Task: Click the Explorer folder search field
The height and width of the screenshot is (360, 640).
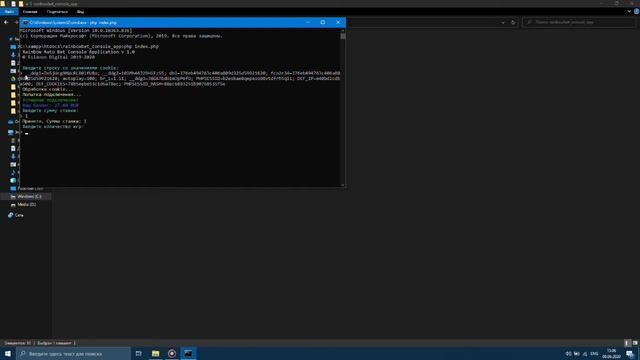Action: pos(579,22)
